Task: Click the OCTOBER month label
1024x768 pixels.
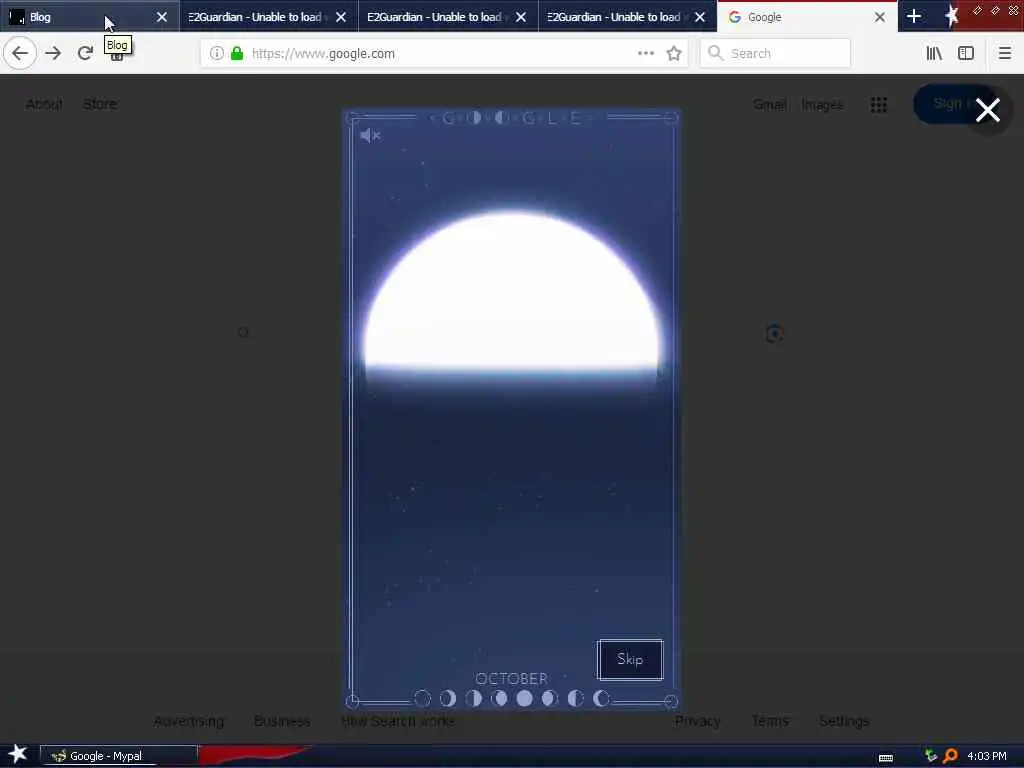Action: (512, 679)
